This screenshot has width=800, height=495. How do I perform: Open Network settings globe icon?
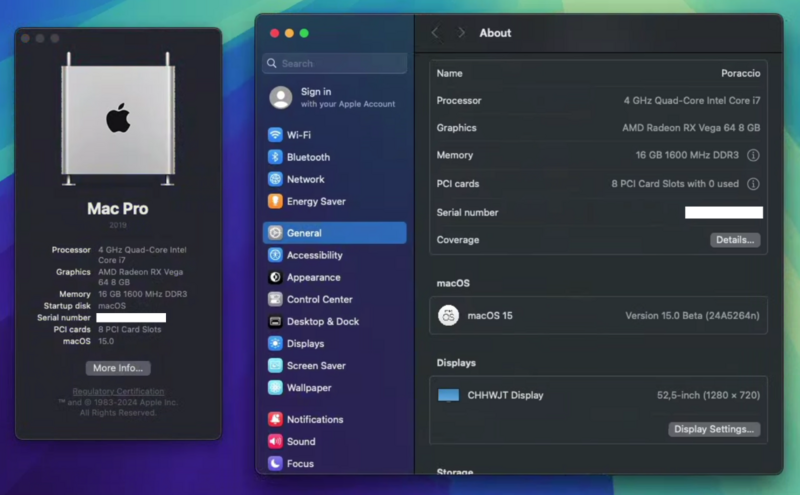[x=275, y=179]
